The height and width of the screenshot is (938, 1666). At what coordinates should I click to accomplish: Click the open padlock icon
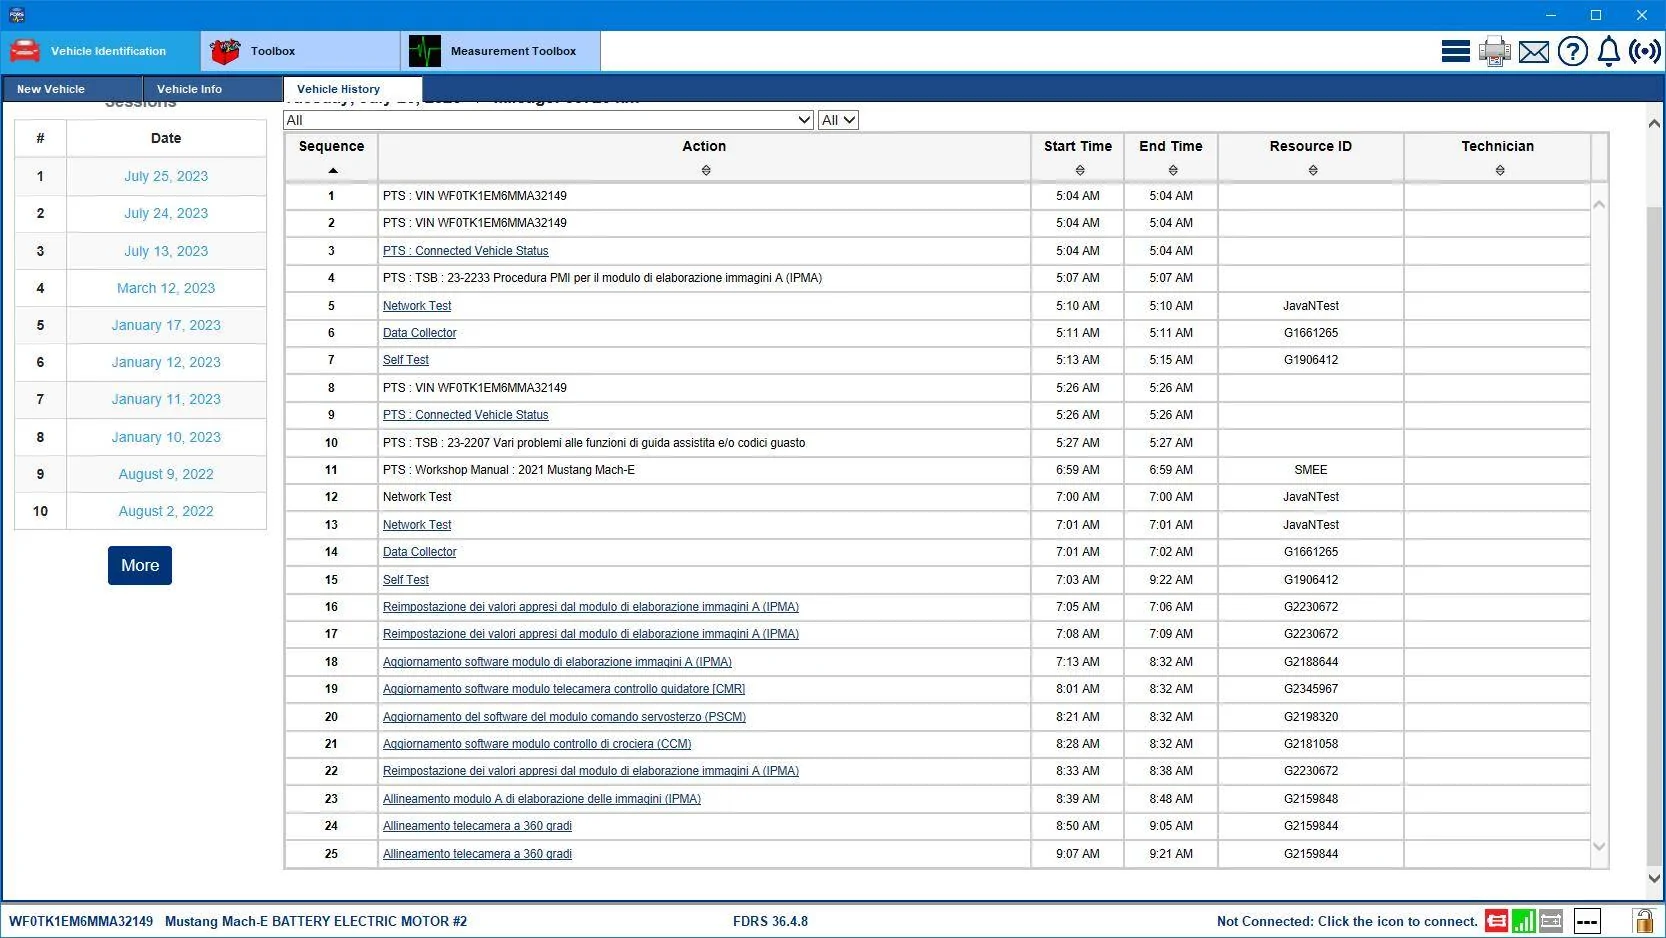coord(1643,920)
